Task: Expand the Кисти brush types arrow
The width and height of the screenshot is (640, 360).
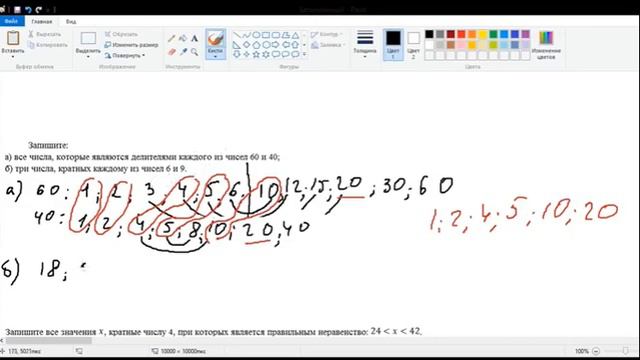Action: 216,56
